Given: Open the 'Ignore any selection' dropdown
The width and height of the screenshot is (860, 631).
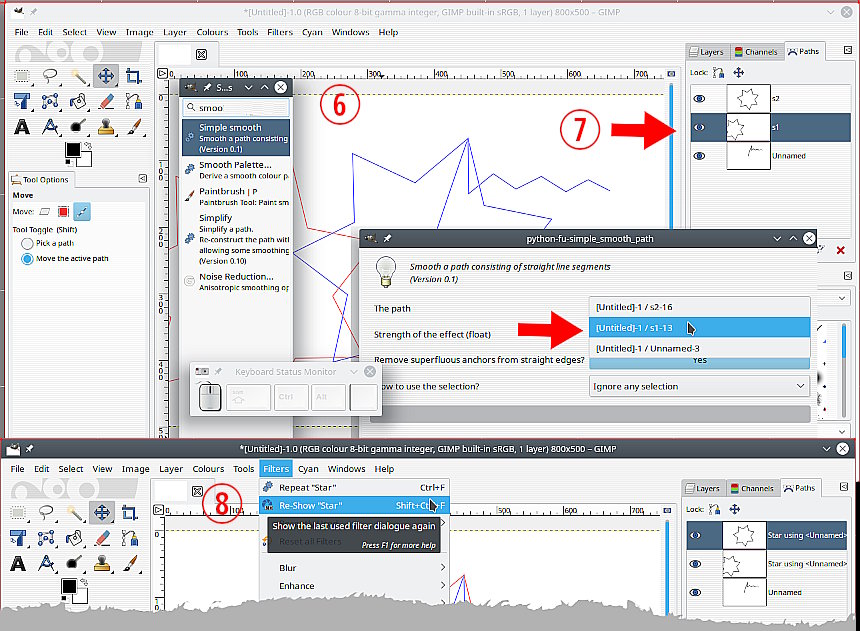Looking at the screenshot, I should pyautogui.click(x=699, y=386).
